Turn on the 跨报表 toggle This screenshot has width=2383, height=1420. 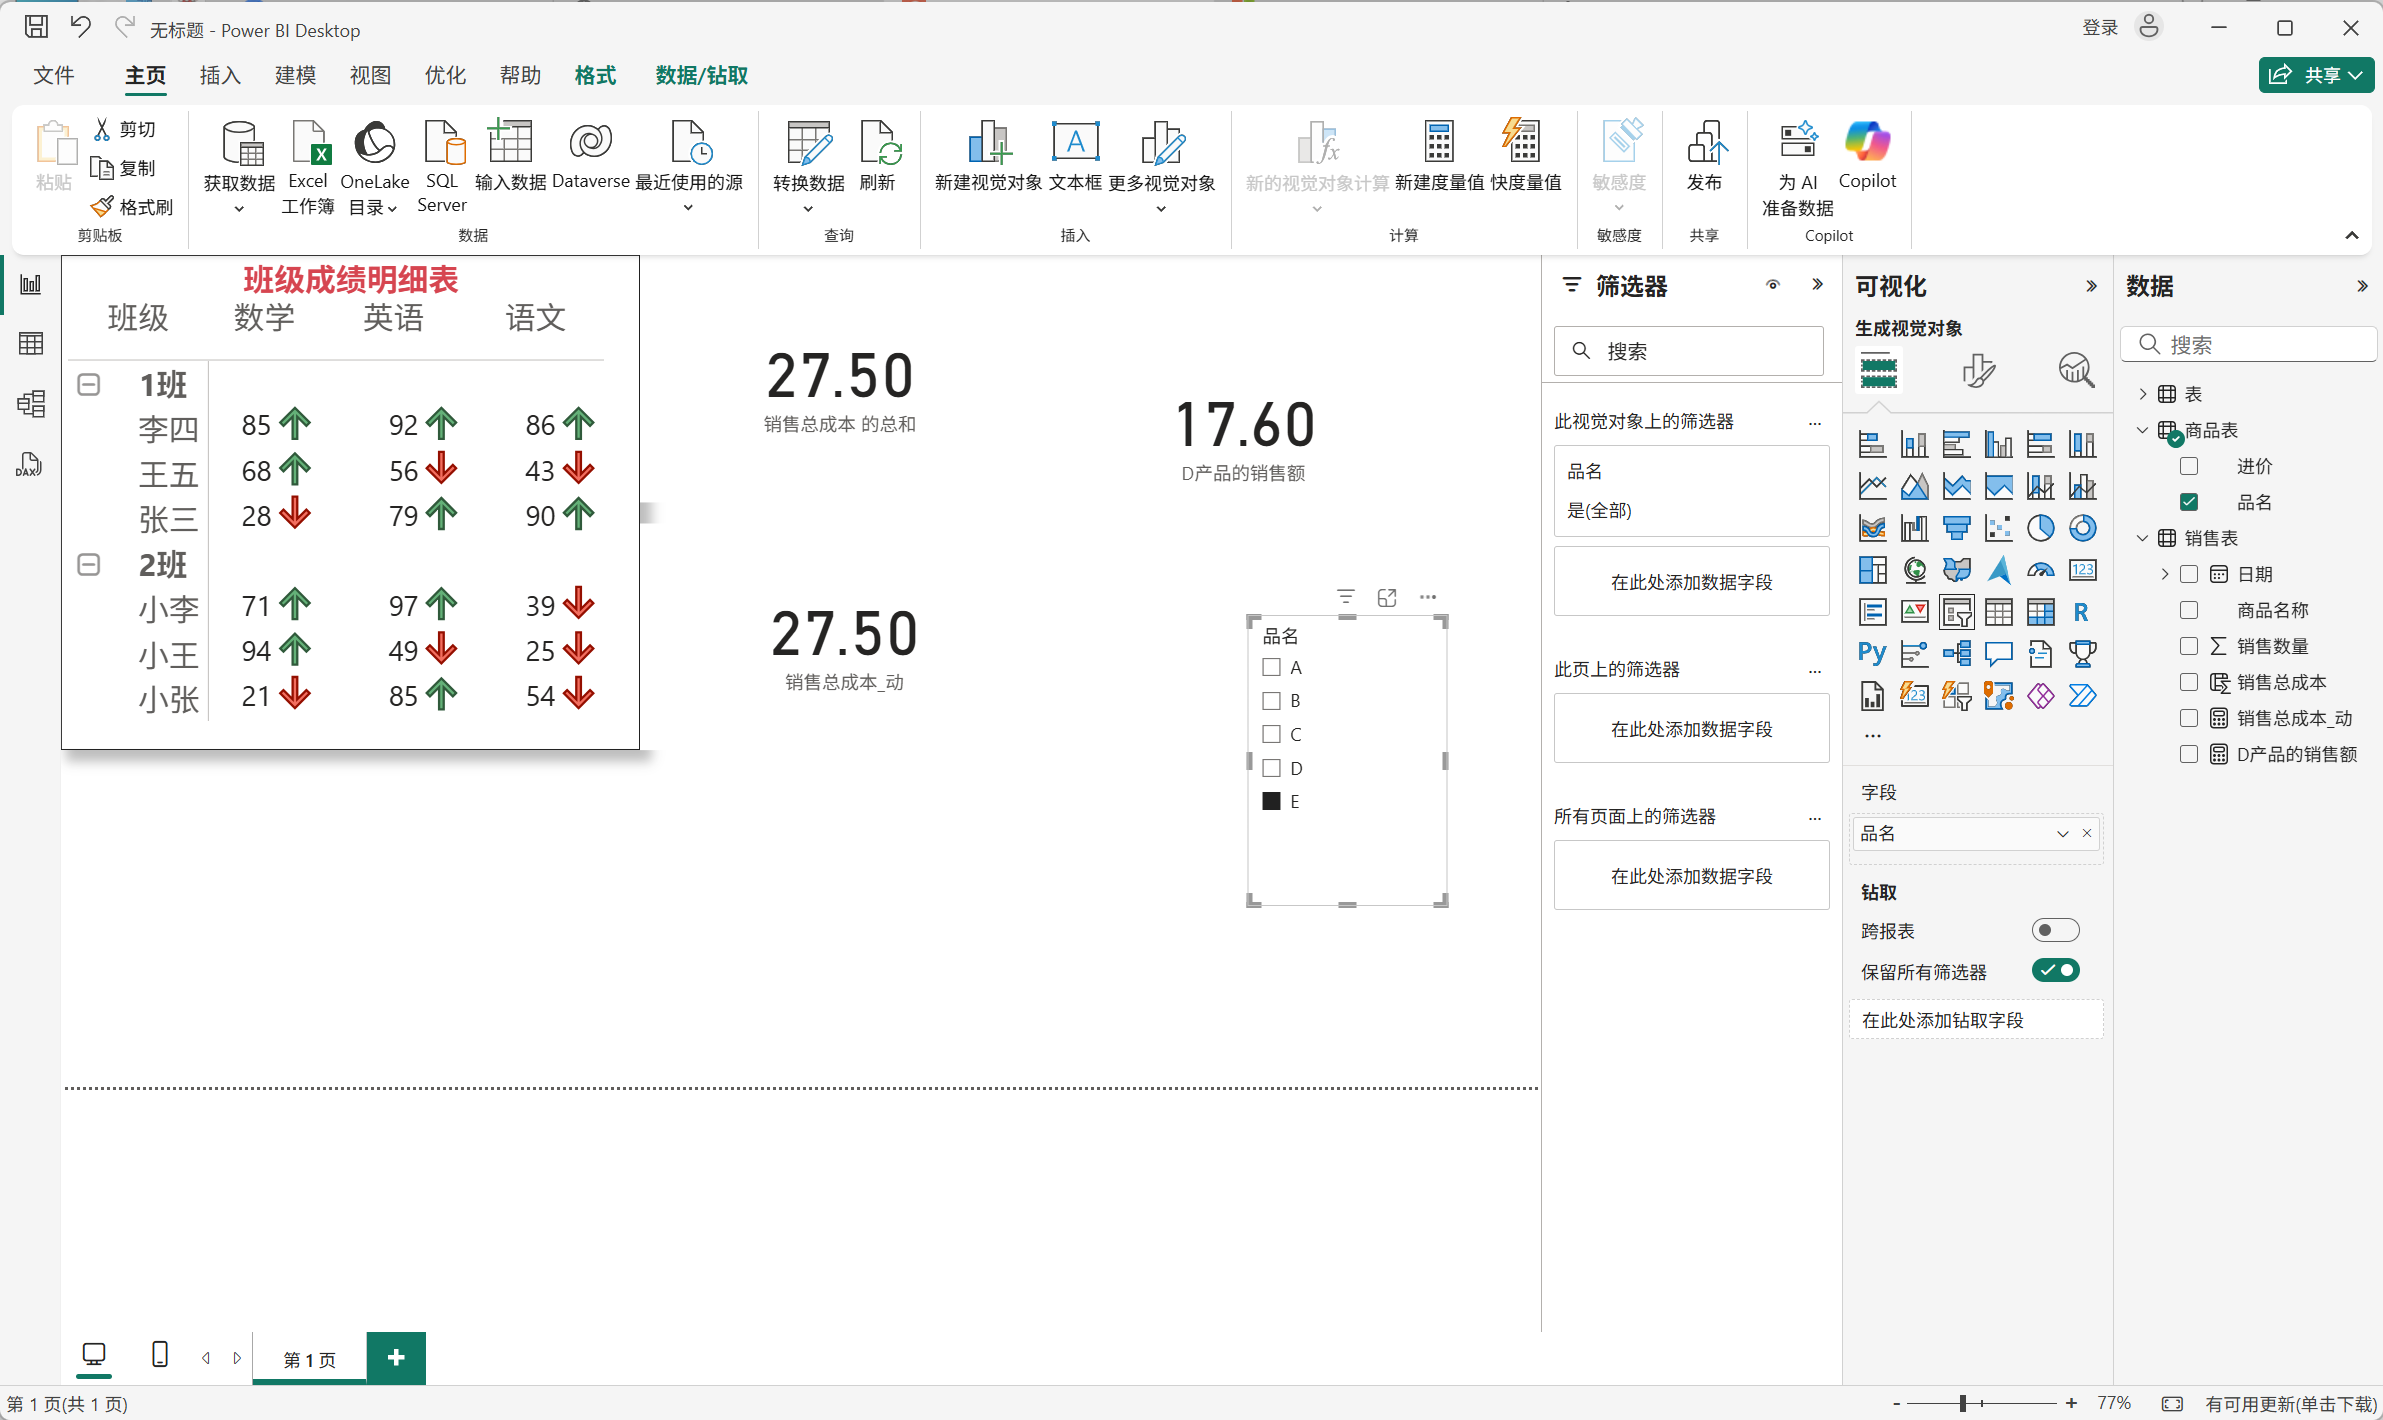click(2055, 930)
